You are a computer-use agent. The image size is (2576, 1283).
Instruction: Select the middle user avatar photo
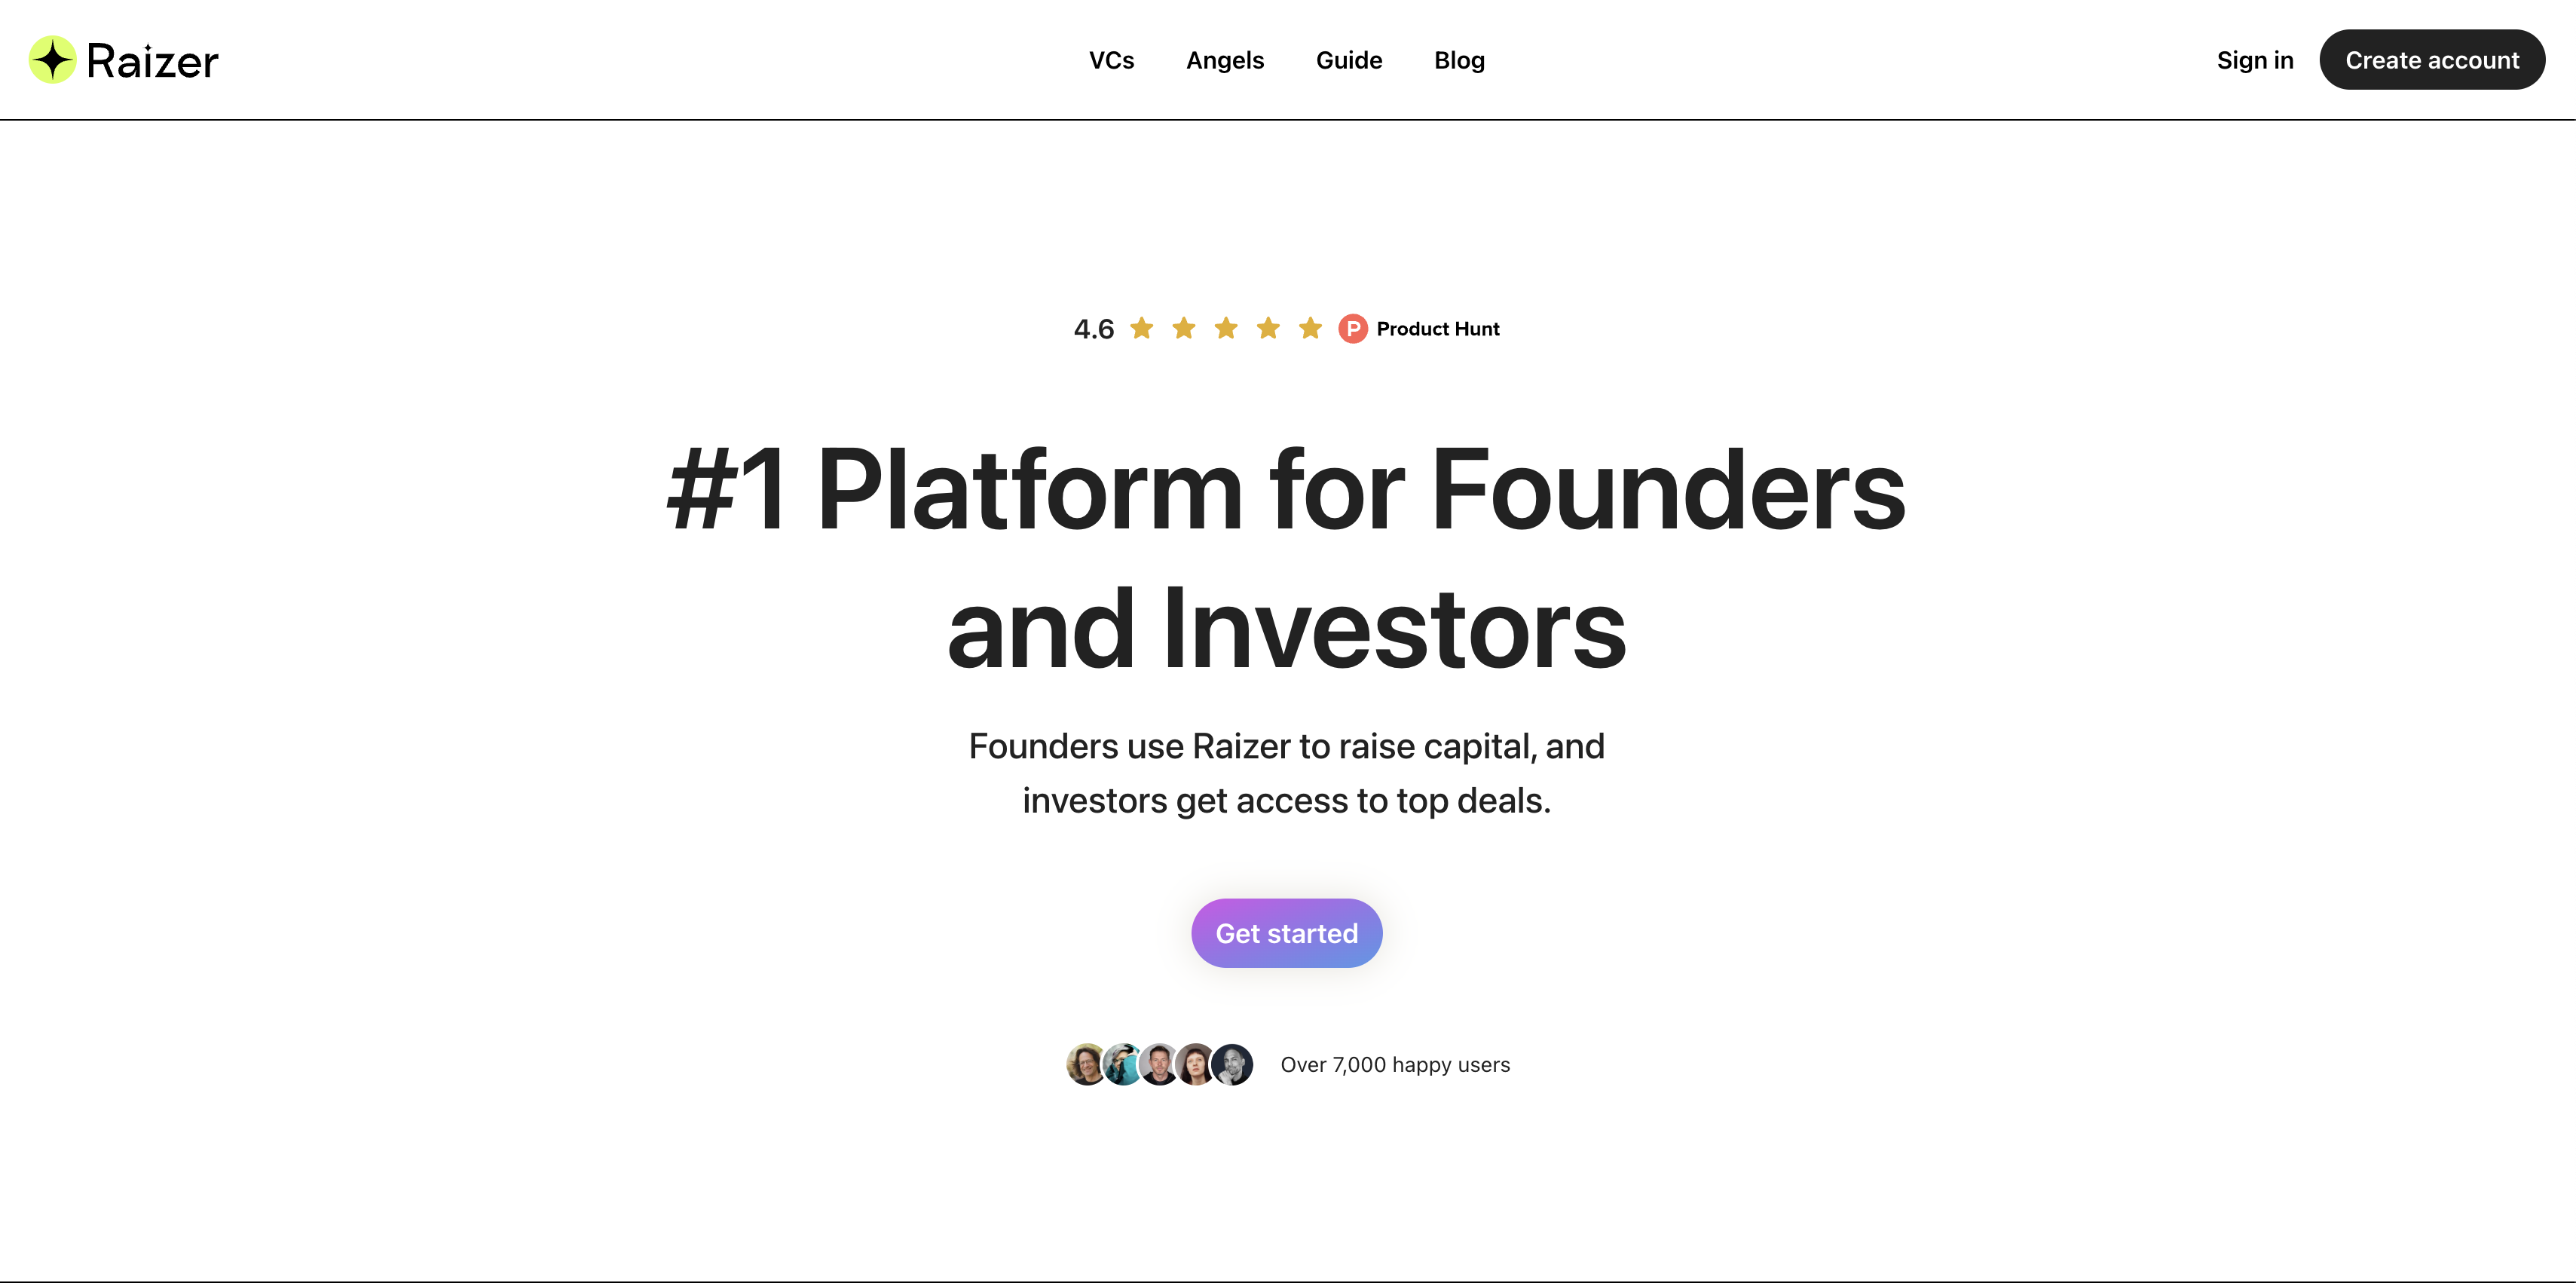1159,1064
